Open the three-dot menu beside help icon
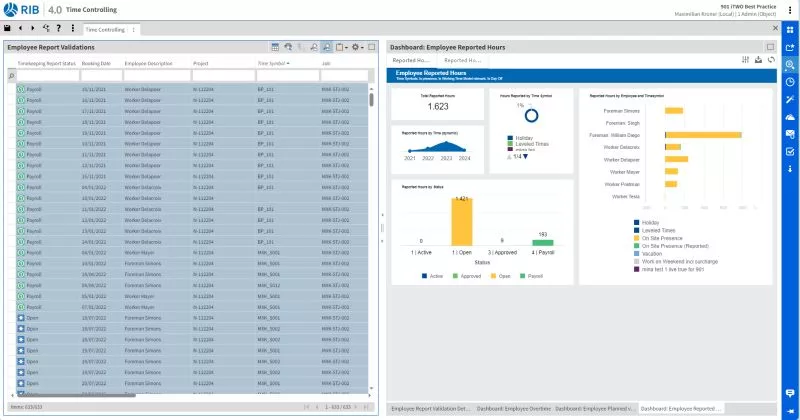Image resolution: width=800 pixels, height=420 pixels. 72,28
